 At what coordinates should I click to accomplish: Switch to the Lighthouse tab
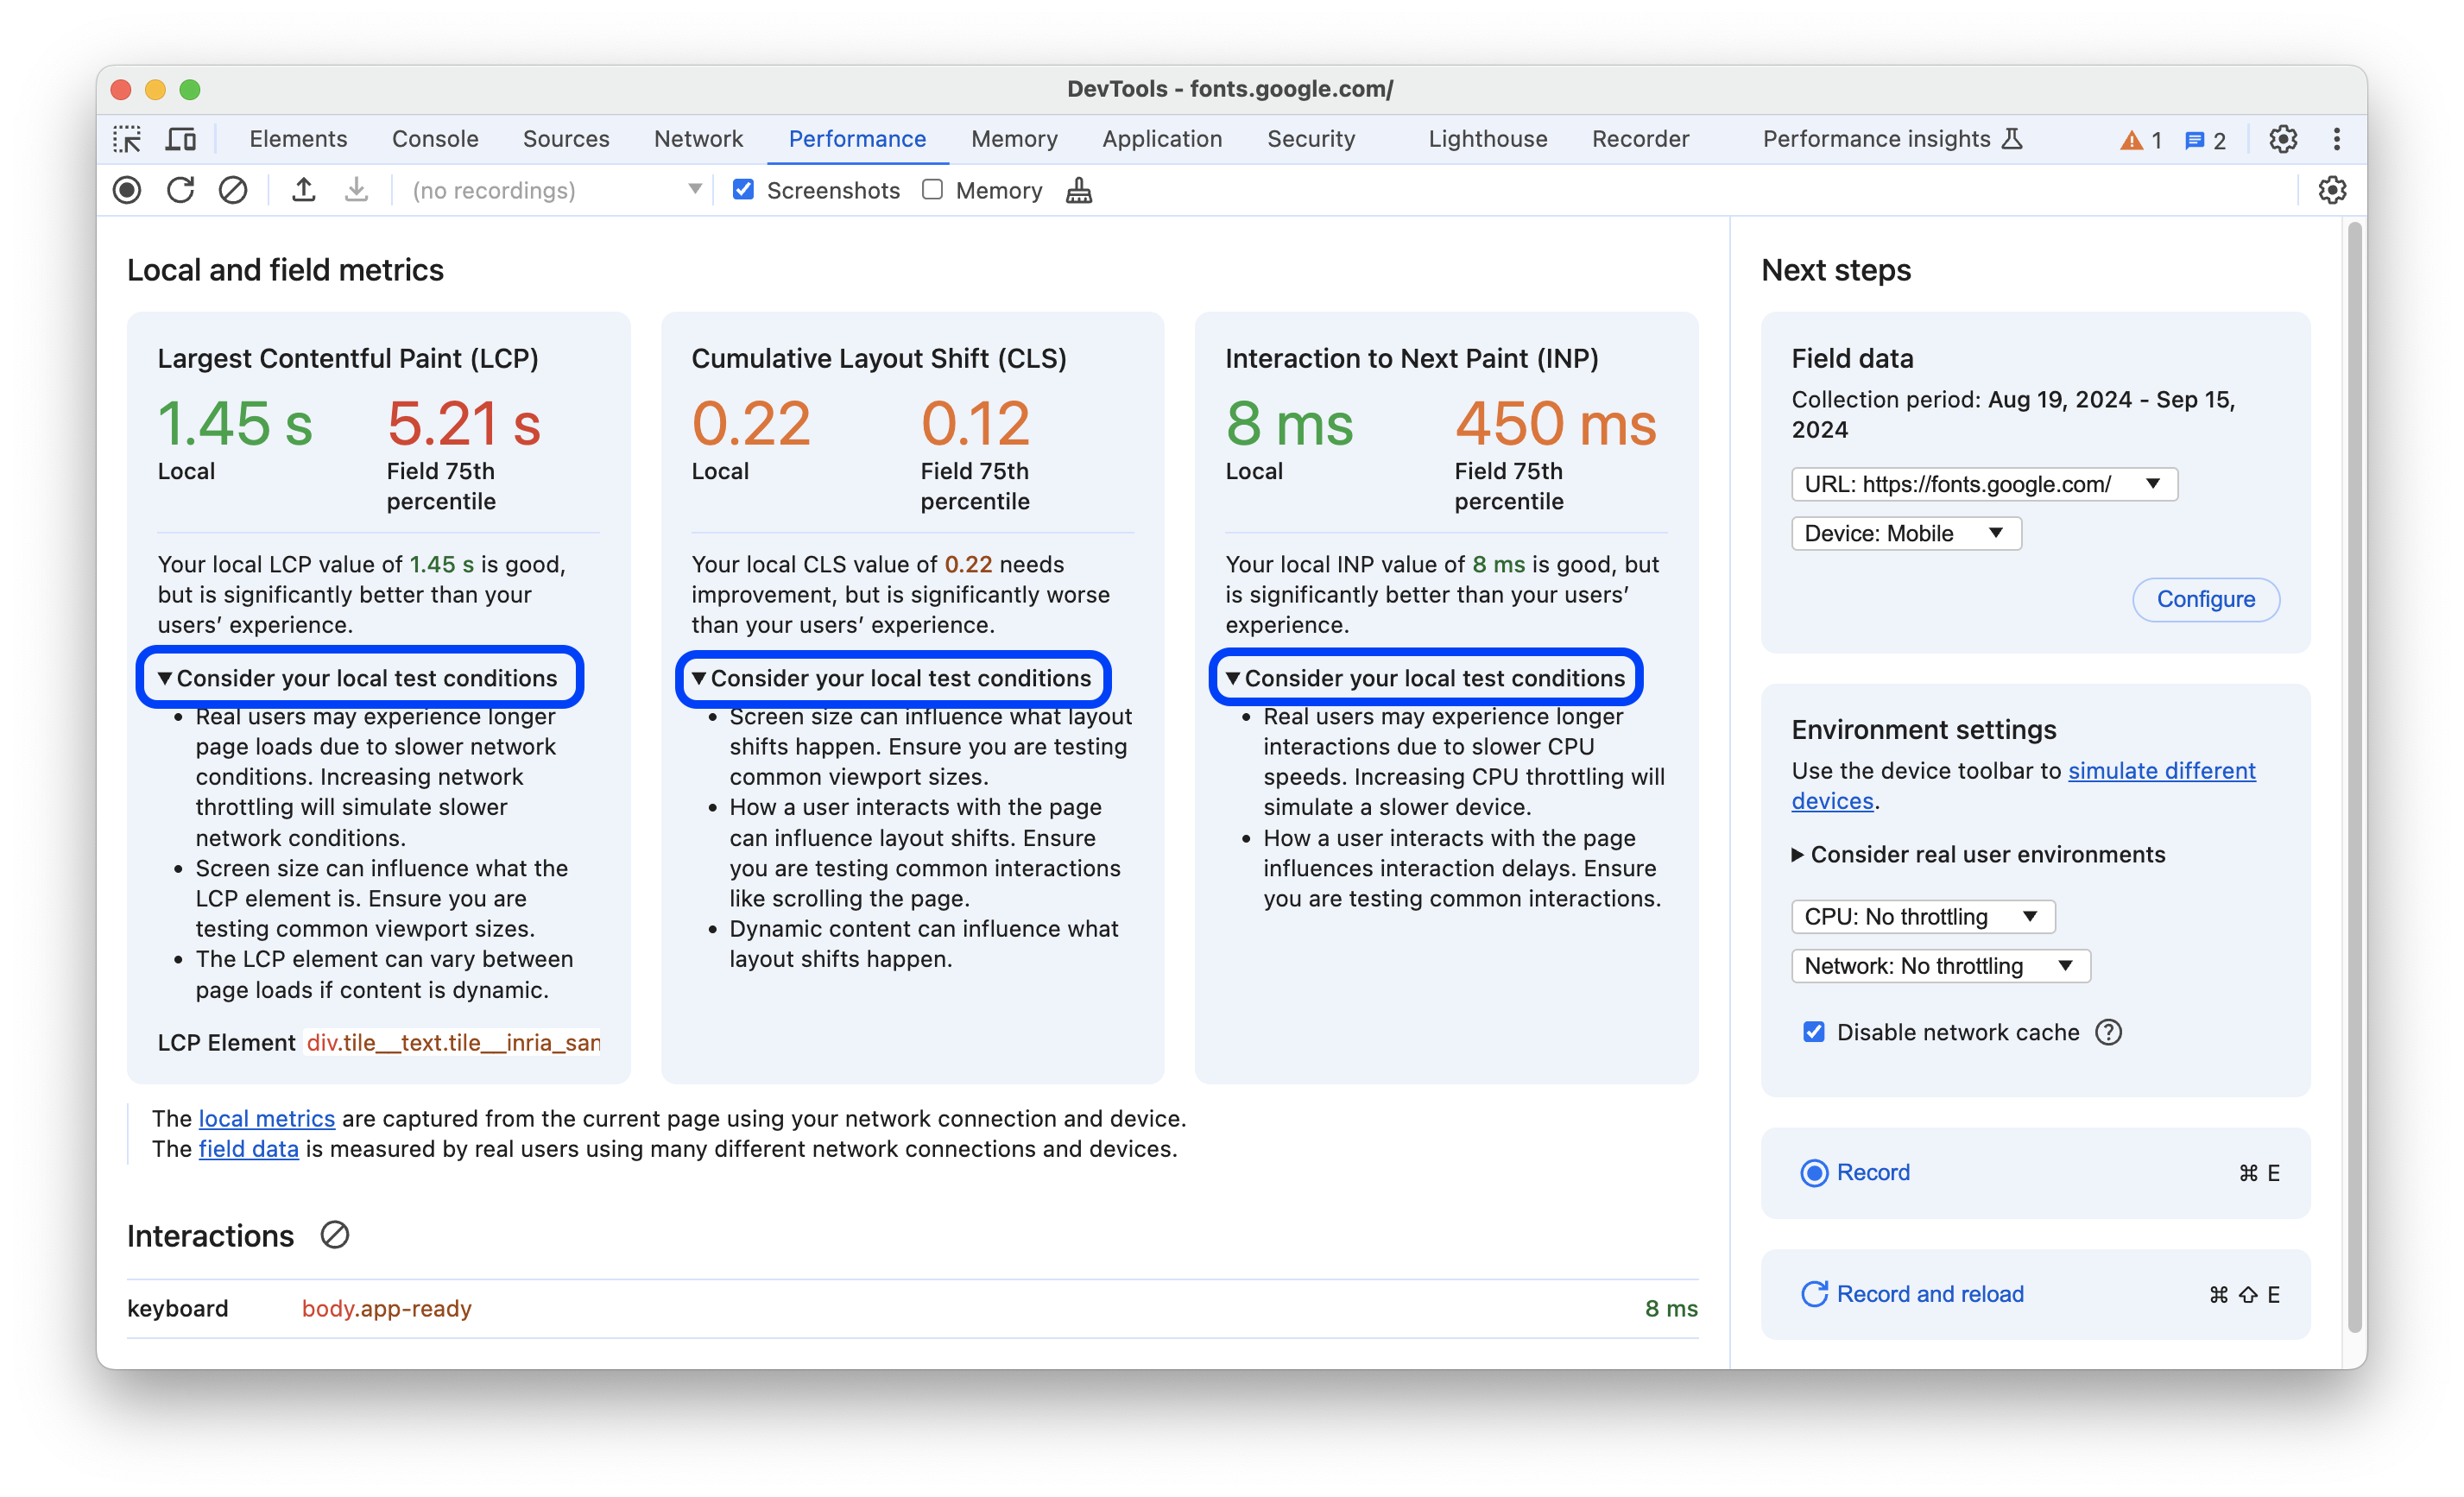click(x=1488, y=137)
